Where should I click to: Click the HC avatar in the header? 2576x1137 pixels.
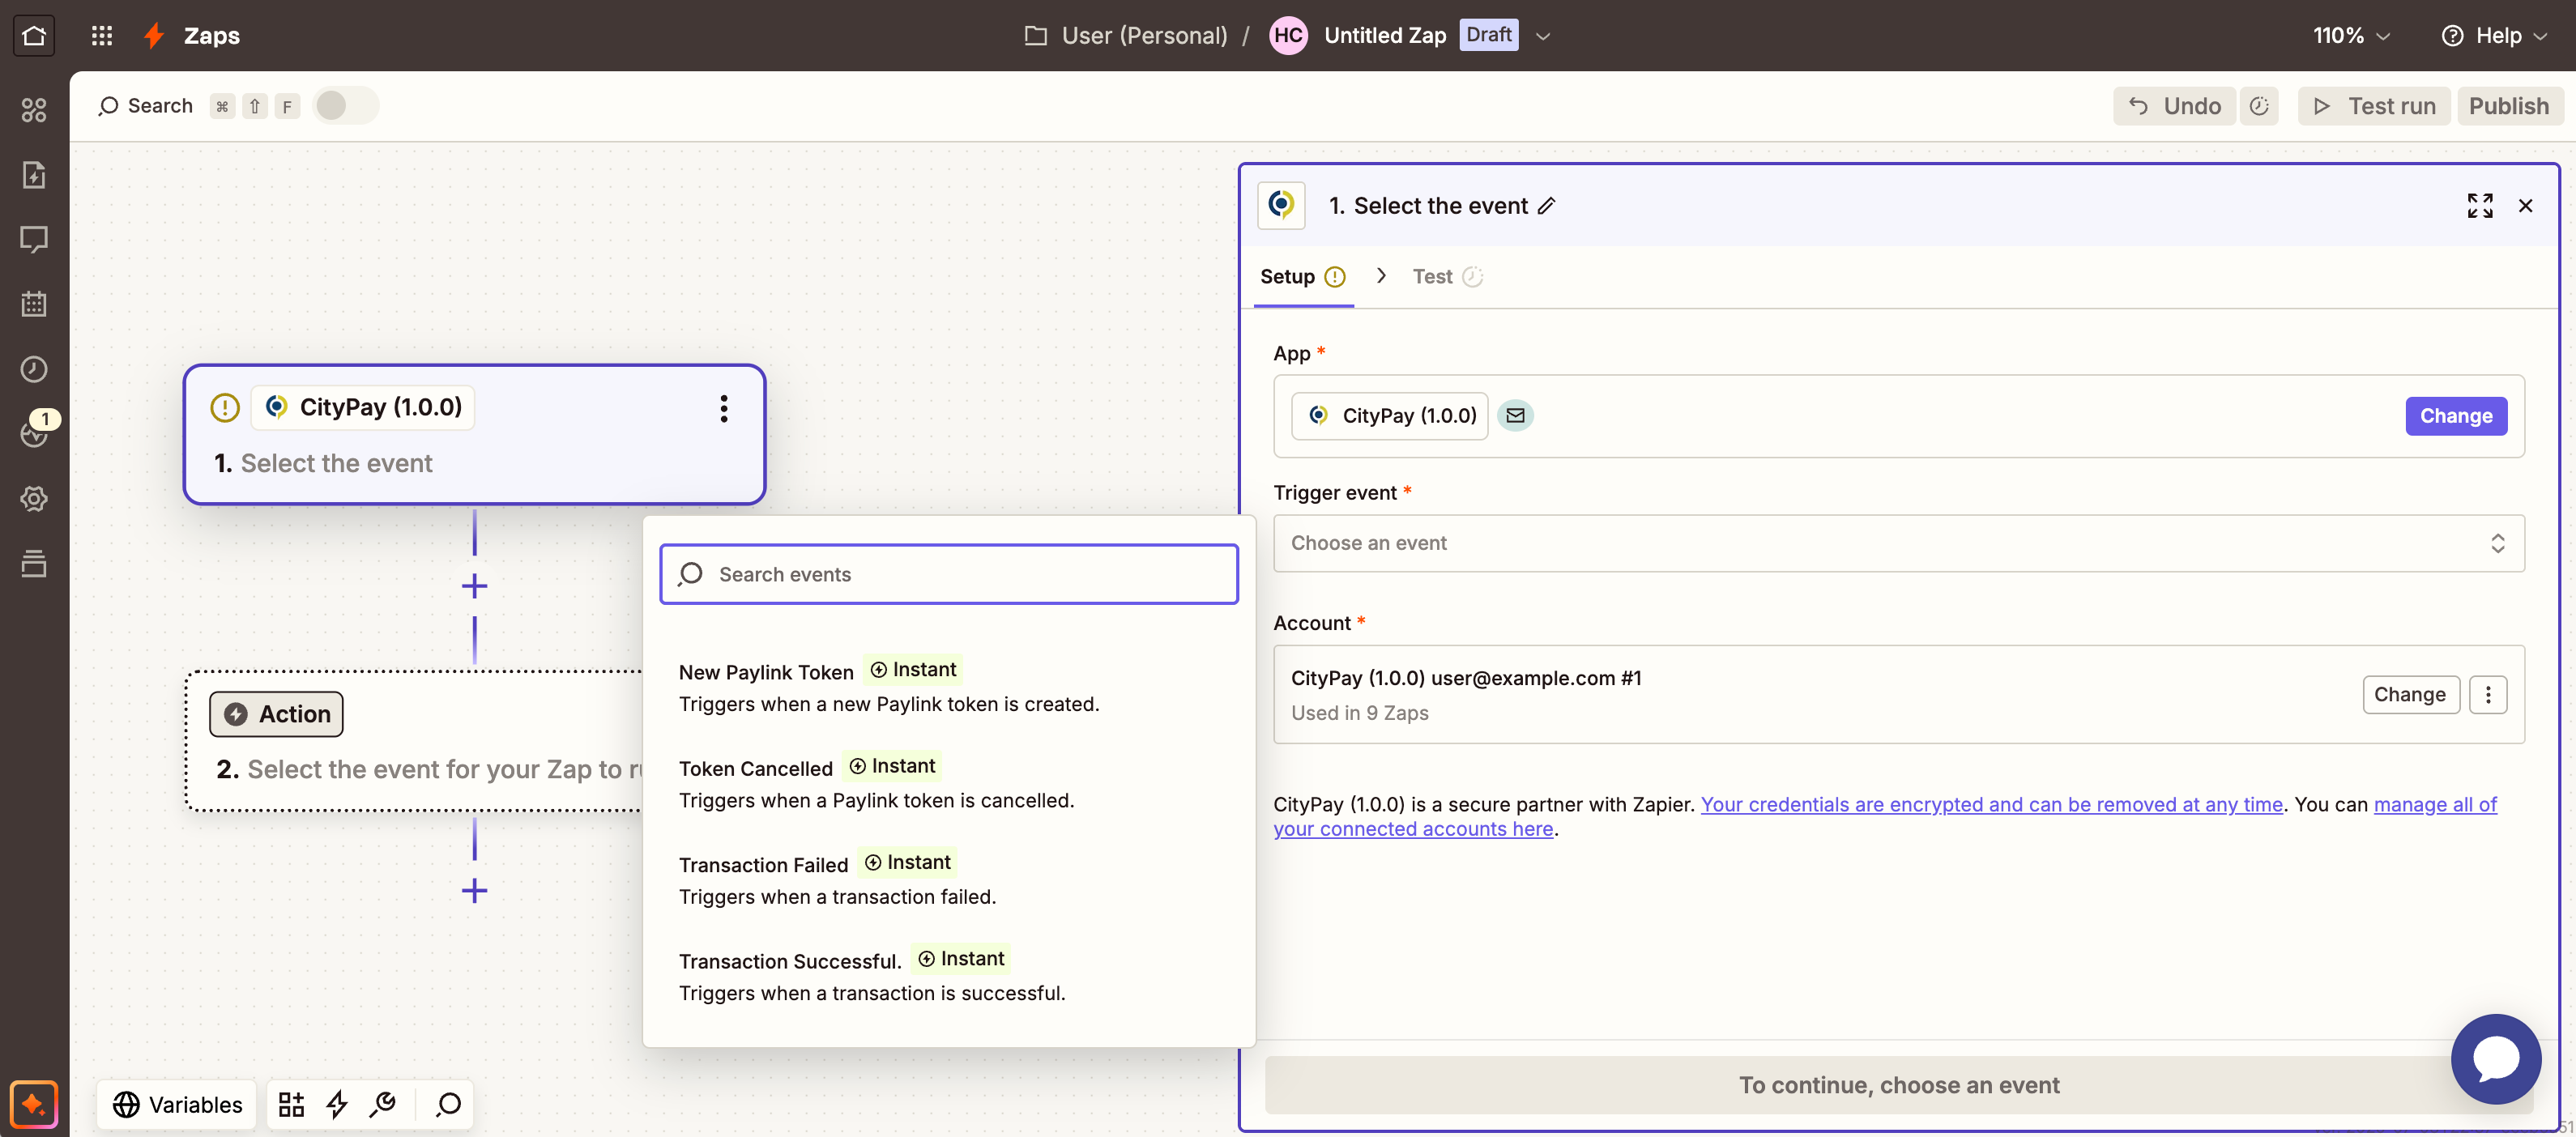pos(1288,36)
